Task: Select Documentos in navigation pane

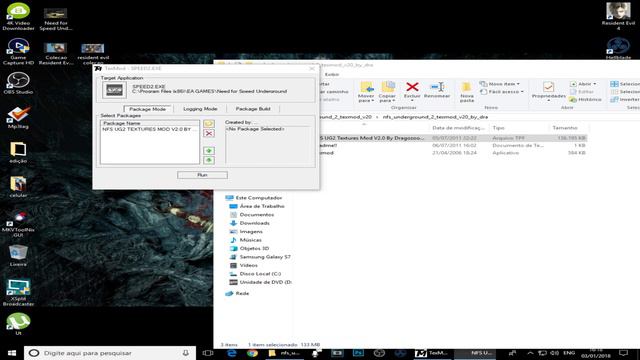Action: pyautogui.click(x=252, y=215)
